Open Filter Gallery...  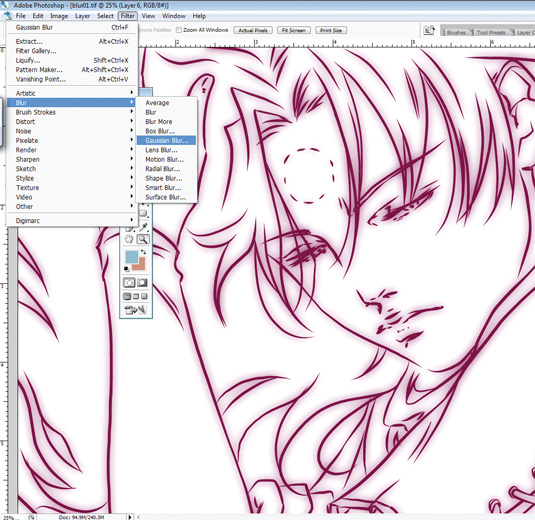[x=72, y=51]
